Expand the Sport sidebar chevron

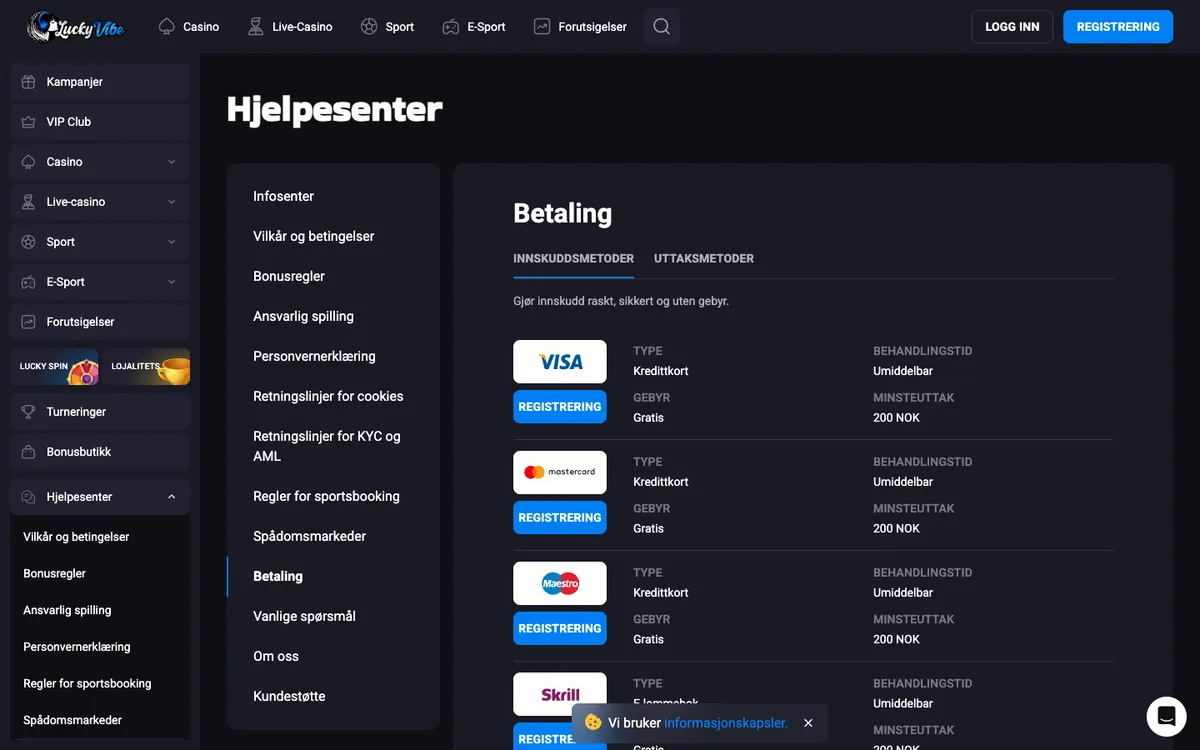(x=171, y=242)
